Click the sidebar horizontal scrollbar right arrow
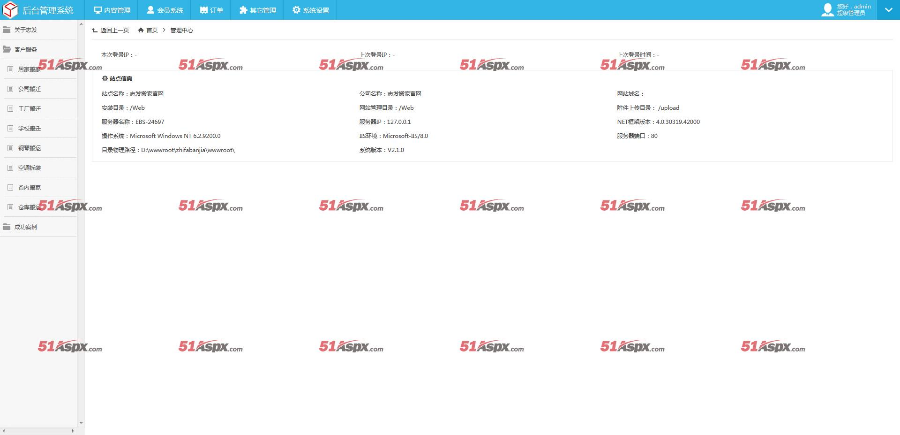The image size is (900, 435). point(73,430)
